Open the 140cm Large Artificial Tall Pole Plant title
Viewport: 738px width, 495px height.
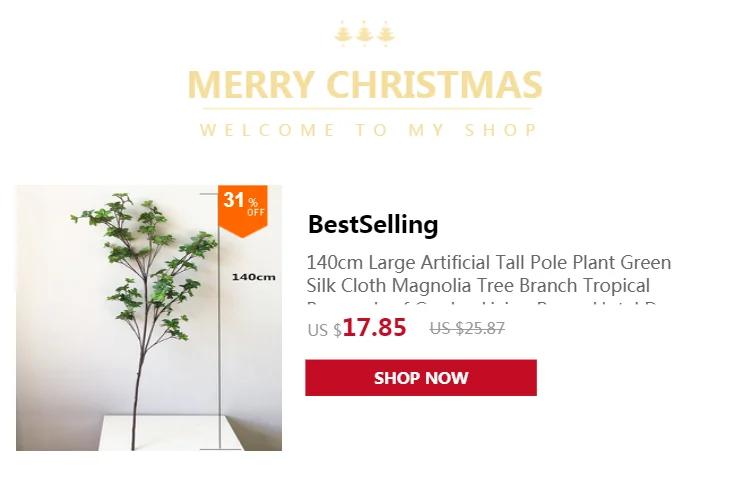click(489, 263)
